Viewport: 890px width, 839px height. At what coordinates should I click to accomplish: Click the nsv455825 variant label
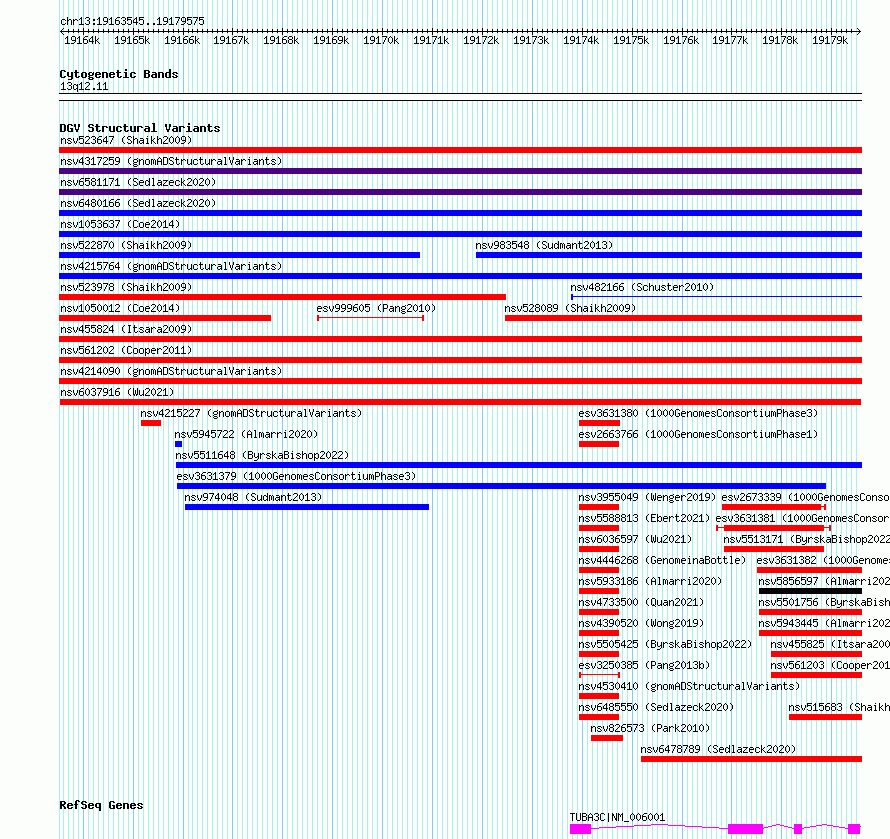pyautogui.click(x=830, y=644)
